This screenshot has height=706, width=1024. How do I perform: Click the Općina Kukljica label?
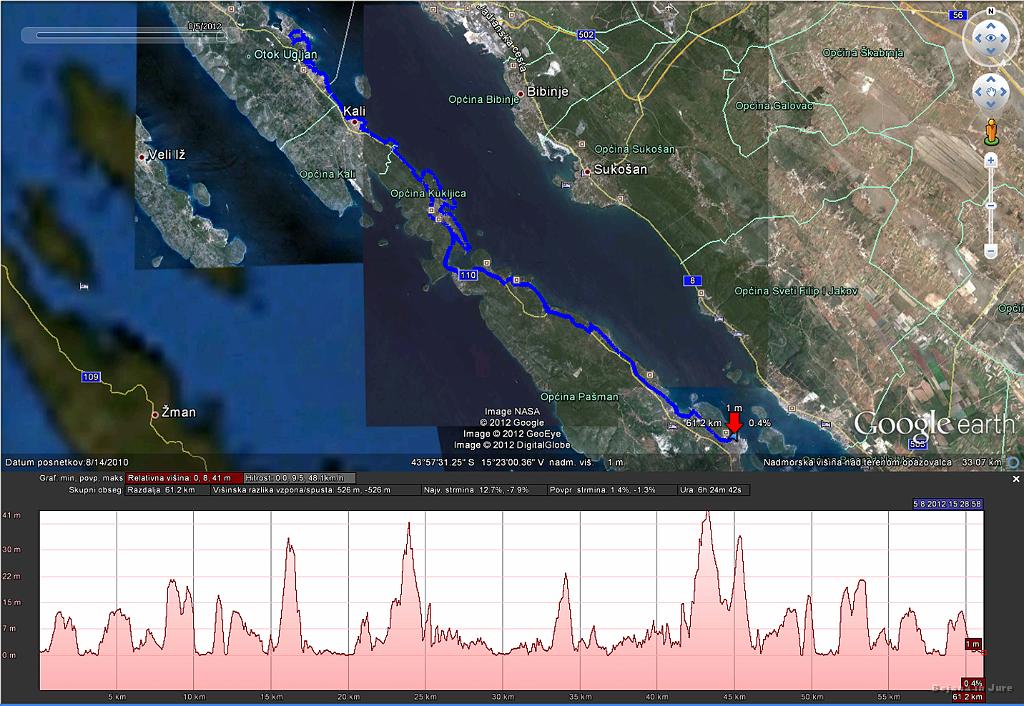(x=428, y=194)
